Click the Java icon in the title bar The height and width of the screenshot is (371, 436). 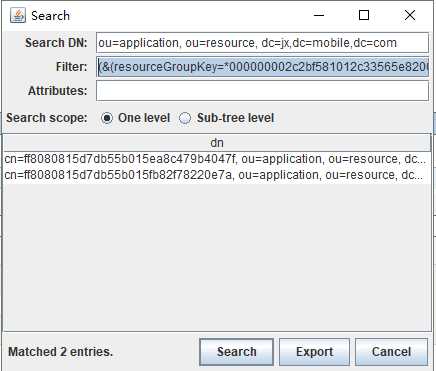(x=18, y=15)
